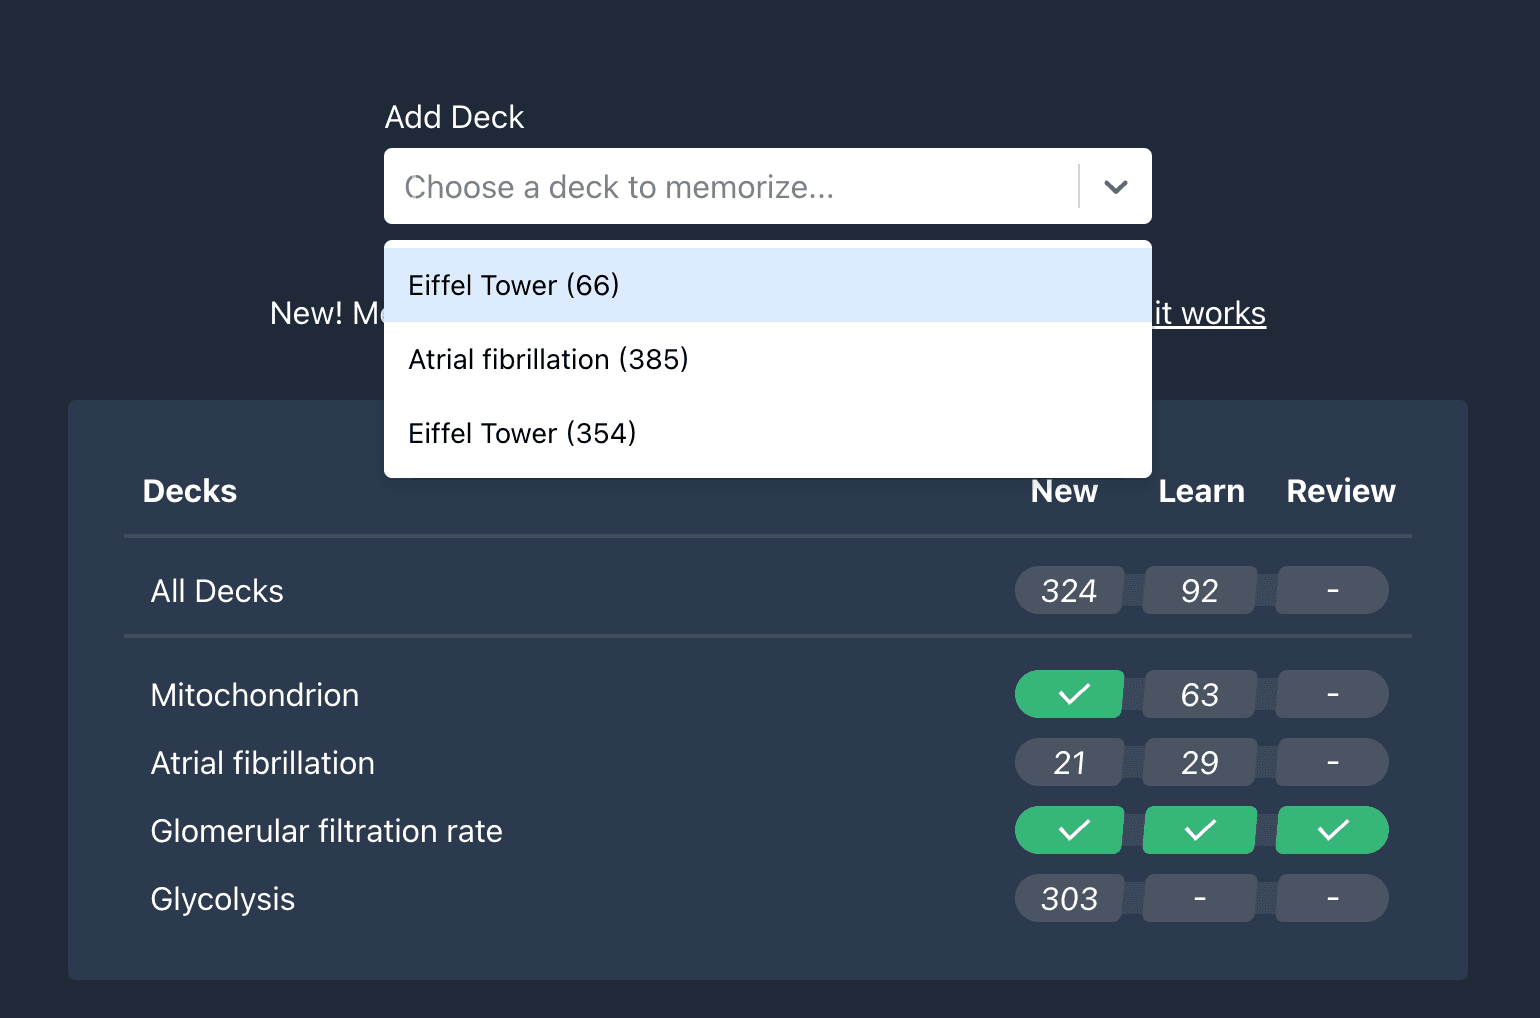Image resolution: width=1540 pixels, height=1018 pixels.
Task: Click the 92 Learn badge for All Decks
Action: (1199, 590)
